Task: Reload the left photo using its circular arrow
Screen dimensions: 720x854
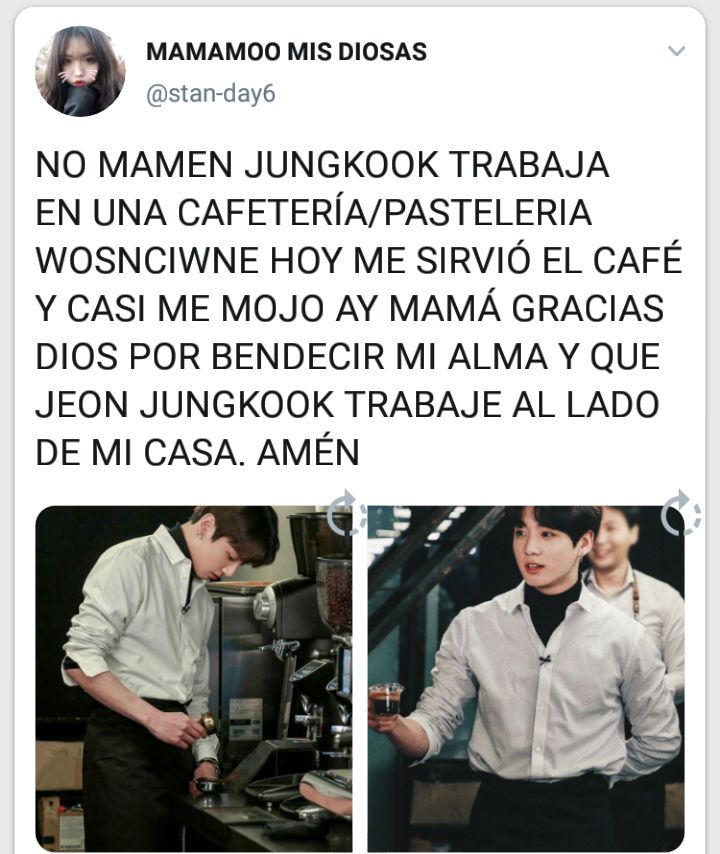Action: click(x=346, y=513)
